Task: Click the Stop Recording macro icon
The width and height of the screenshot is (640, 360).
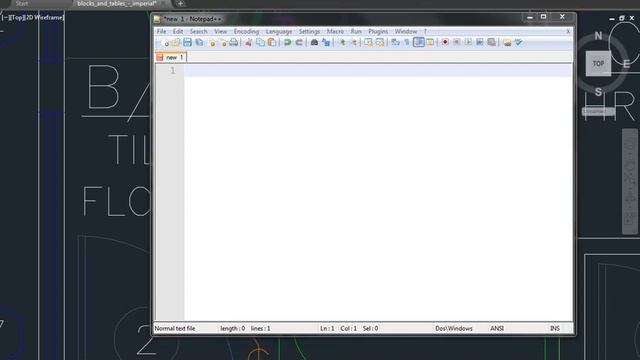Action: [457, 42]
